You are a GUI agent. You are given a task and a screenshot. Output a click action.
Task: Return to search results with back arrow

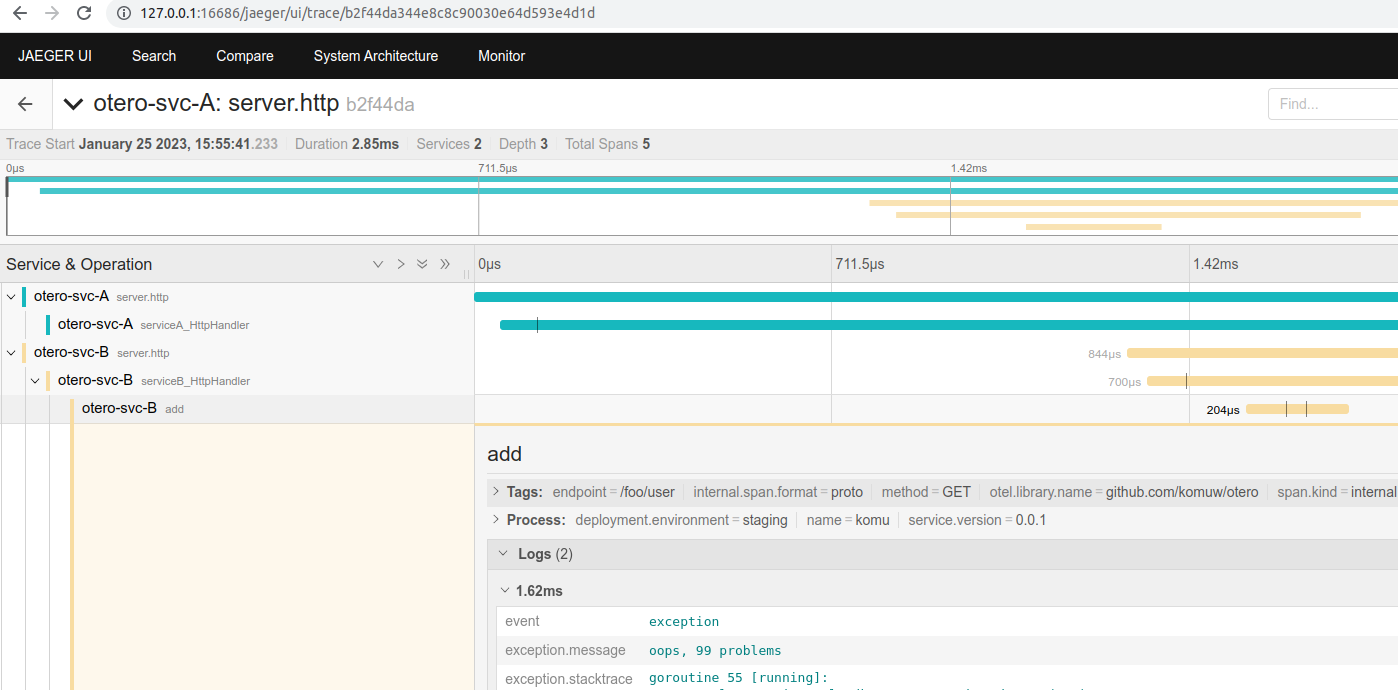tap(25, 104)
